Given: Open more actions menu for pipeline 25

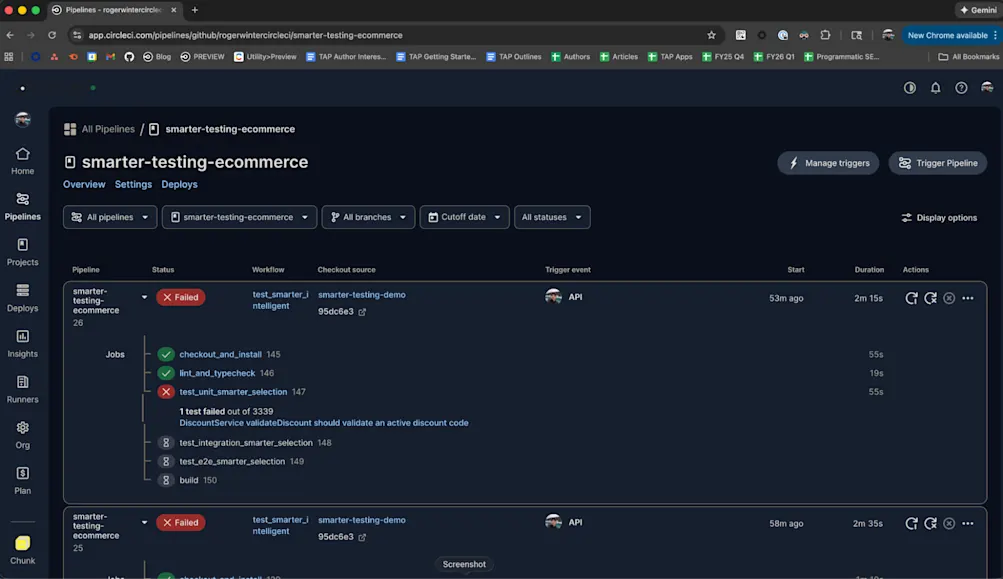Looking at the screenshot, I should pyautogui.click(x=968, y=523).
